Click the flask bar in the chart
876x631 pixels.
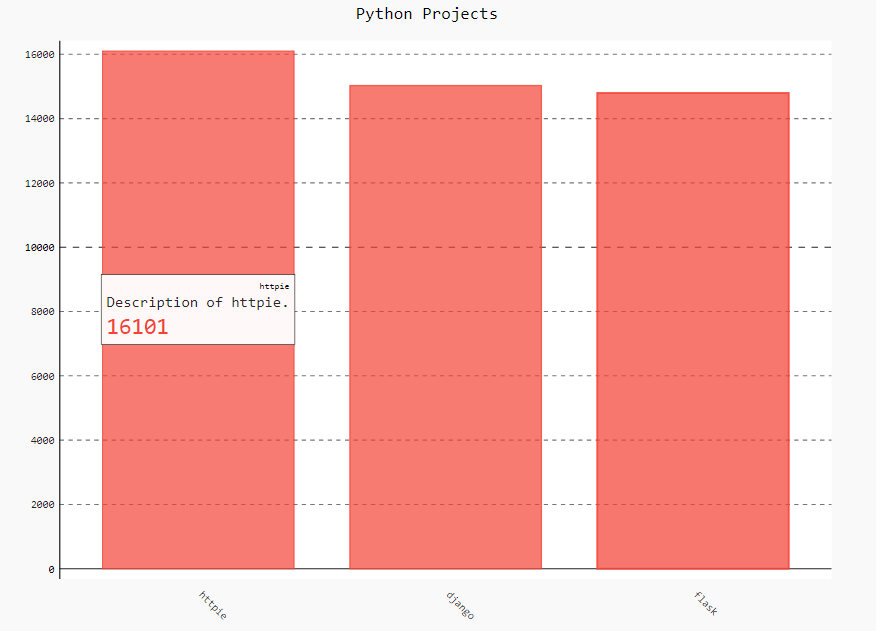pos(692,330)
